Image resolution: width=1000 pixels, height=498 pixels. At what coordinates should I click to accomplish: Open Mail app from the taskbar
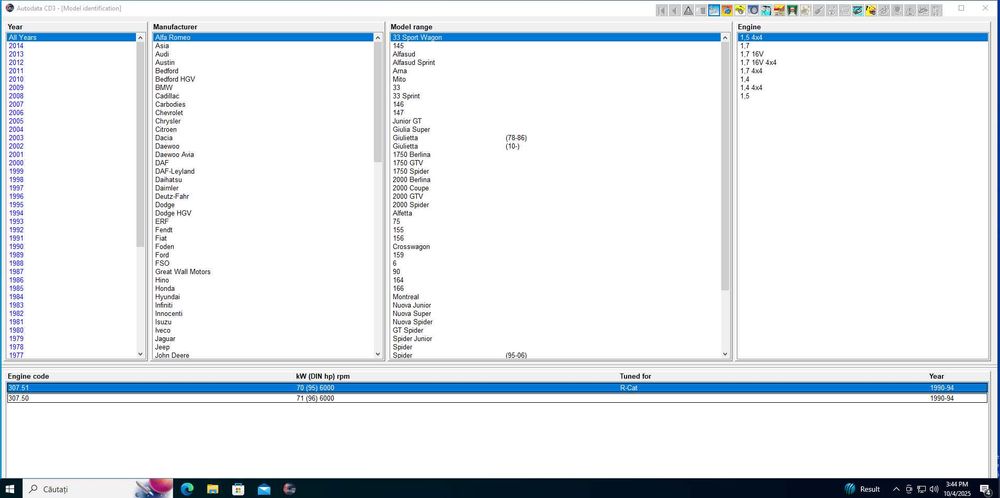pos(263,489)
